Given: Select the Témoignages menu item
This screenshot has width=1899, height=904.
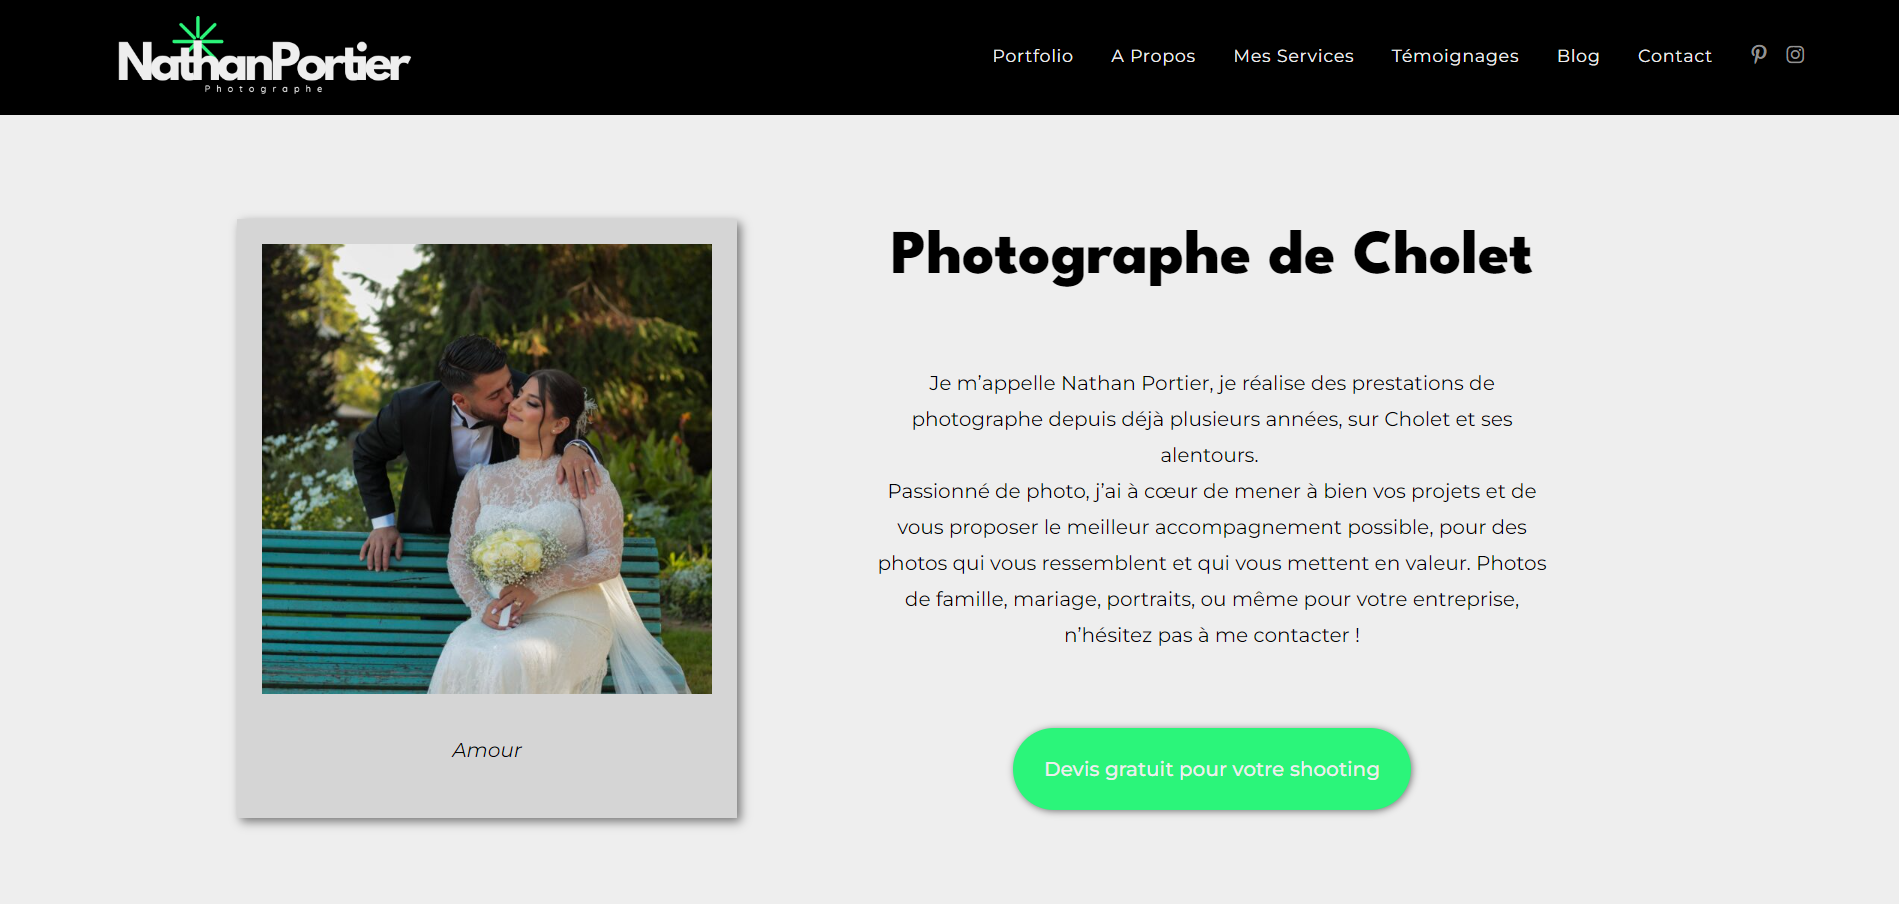Looking at the screenshot, I should tap(1455, 56).
